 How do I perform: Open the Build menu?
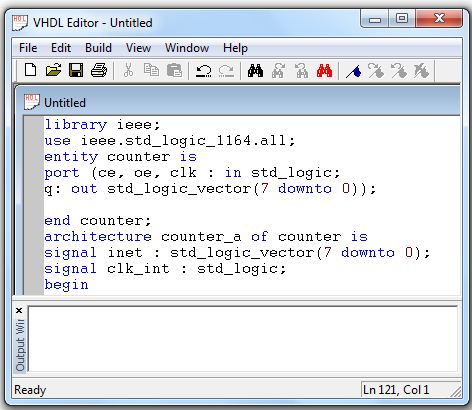pos(98,48)
